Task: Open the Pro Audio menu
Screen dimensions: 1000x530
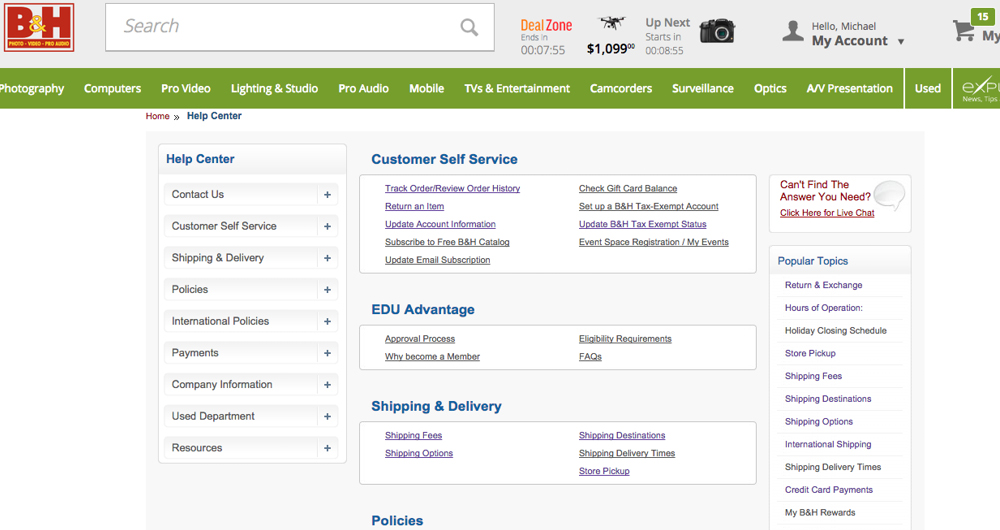Action: 364,89
